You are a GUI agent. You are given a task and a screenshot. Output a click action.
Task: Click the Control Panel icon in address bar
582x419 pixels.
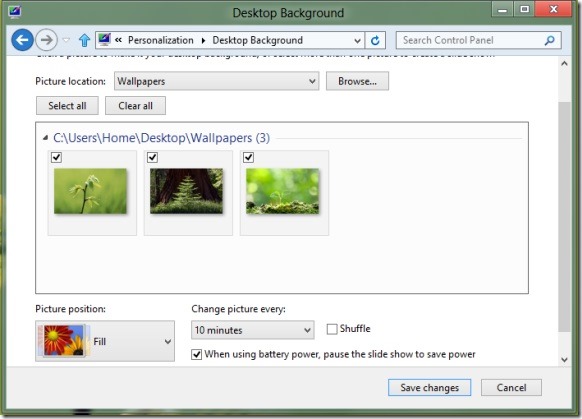click(104, 39)
